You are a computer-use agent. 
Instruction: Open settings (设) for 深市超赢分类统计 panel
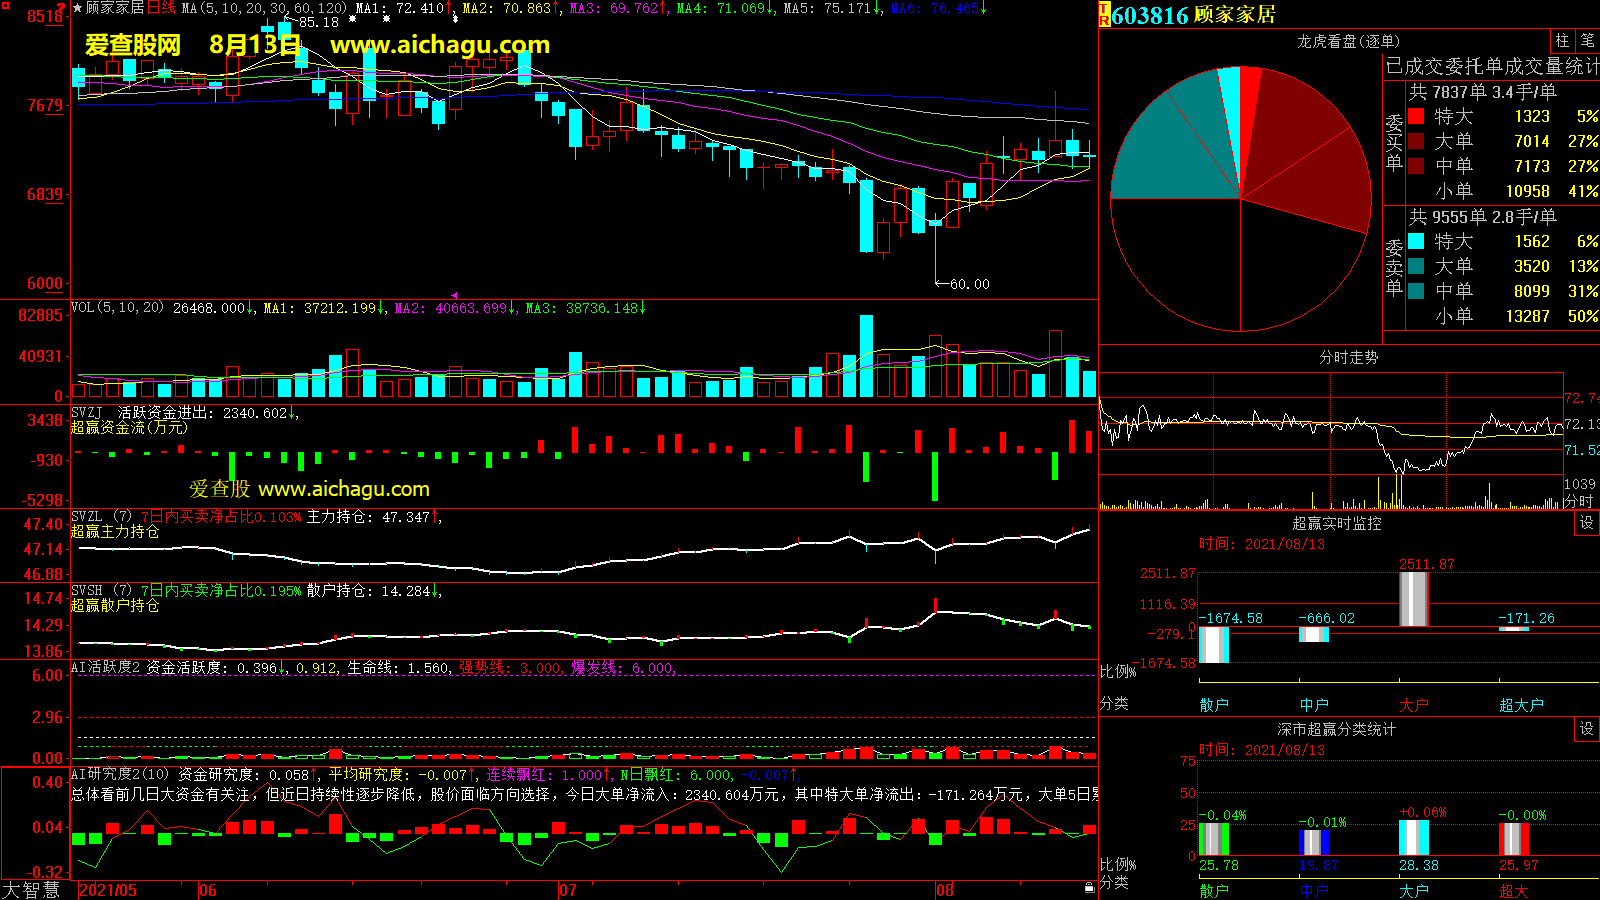[1587, 729]
